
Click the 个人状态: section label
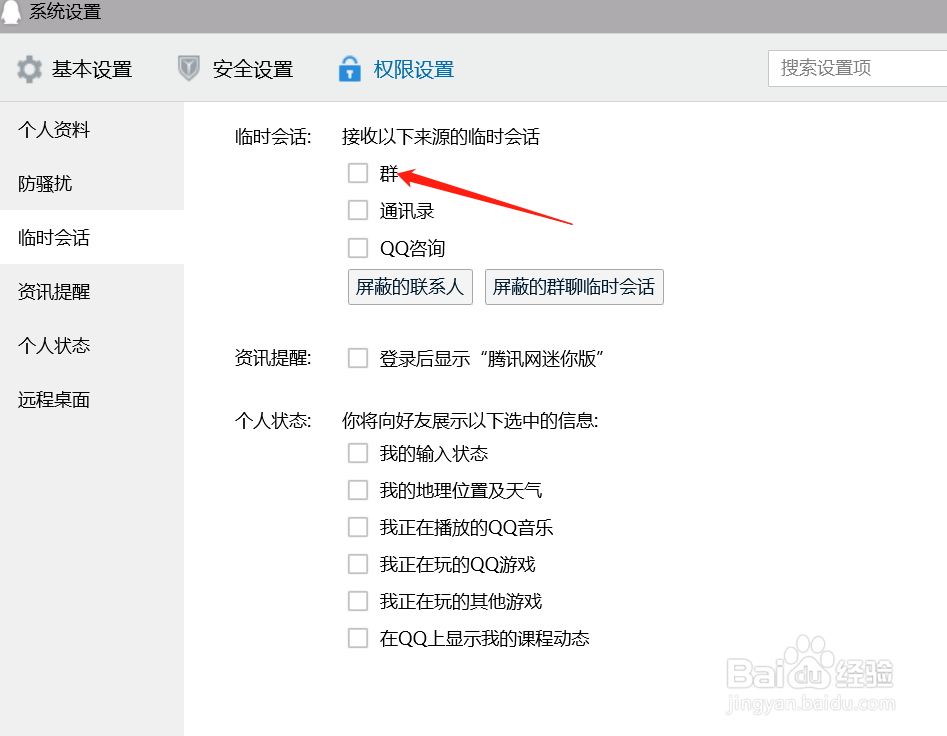[x=272, y=420]
